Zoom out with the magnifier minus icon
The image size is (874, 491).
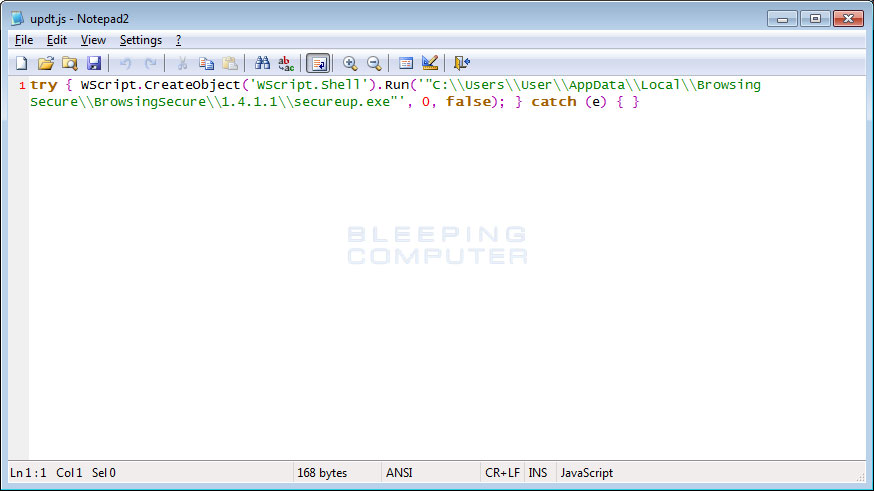coord(374,63)
